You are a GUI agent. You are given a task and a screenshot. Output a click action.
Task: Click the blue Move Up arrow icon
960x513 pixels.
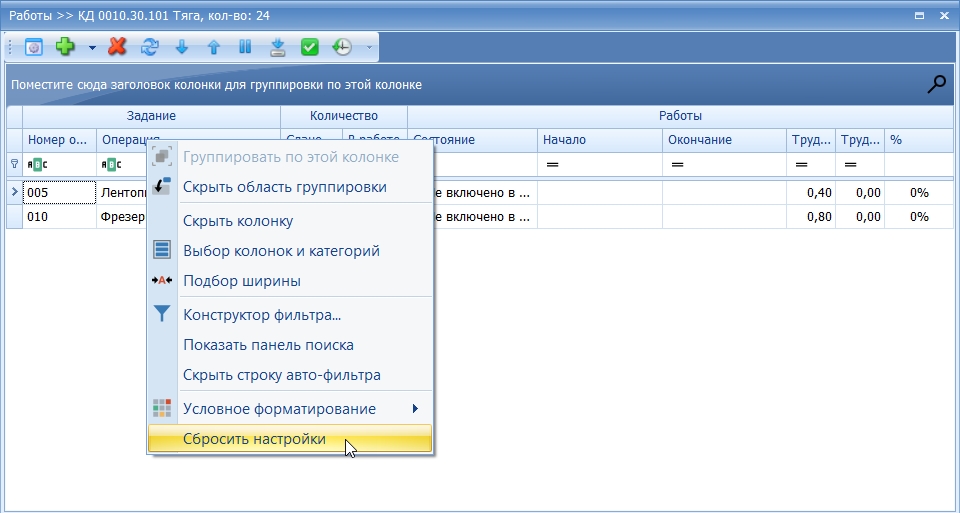tap(213, 47)
